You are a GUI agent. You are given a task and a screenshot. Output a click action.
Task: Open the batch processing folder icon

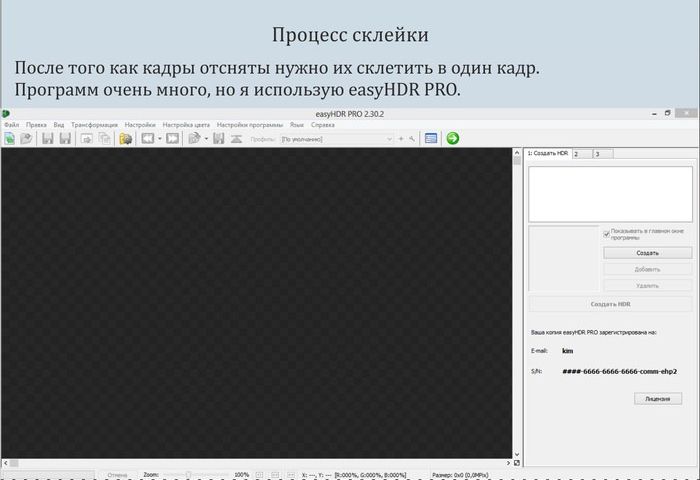[126, 139]
